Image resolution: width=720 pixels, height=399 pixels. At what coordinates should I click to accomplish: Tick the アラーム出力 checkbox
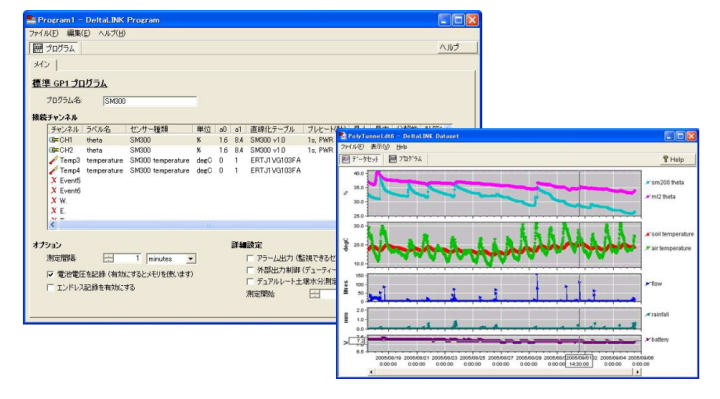[250, 258]
